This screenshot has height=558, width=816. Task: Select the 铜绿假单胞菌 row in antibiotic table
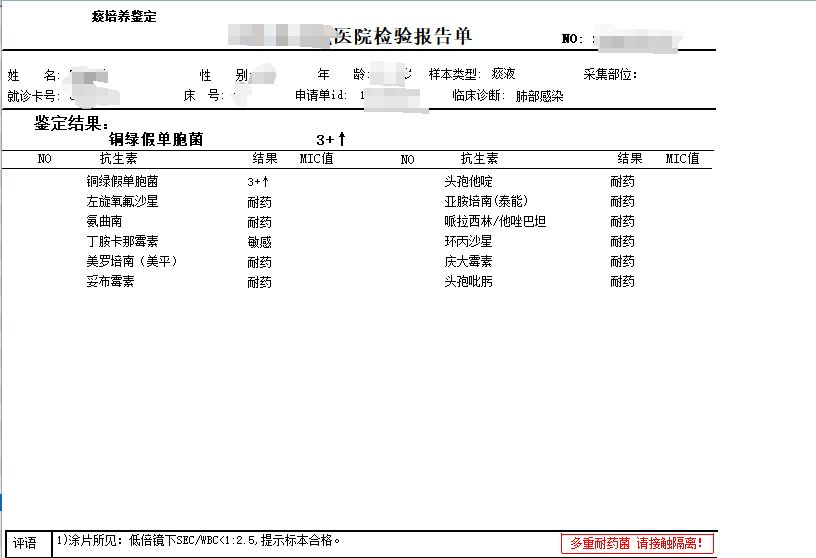point(122,182)
